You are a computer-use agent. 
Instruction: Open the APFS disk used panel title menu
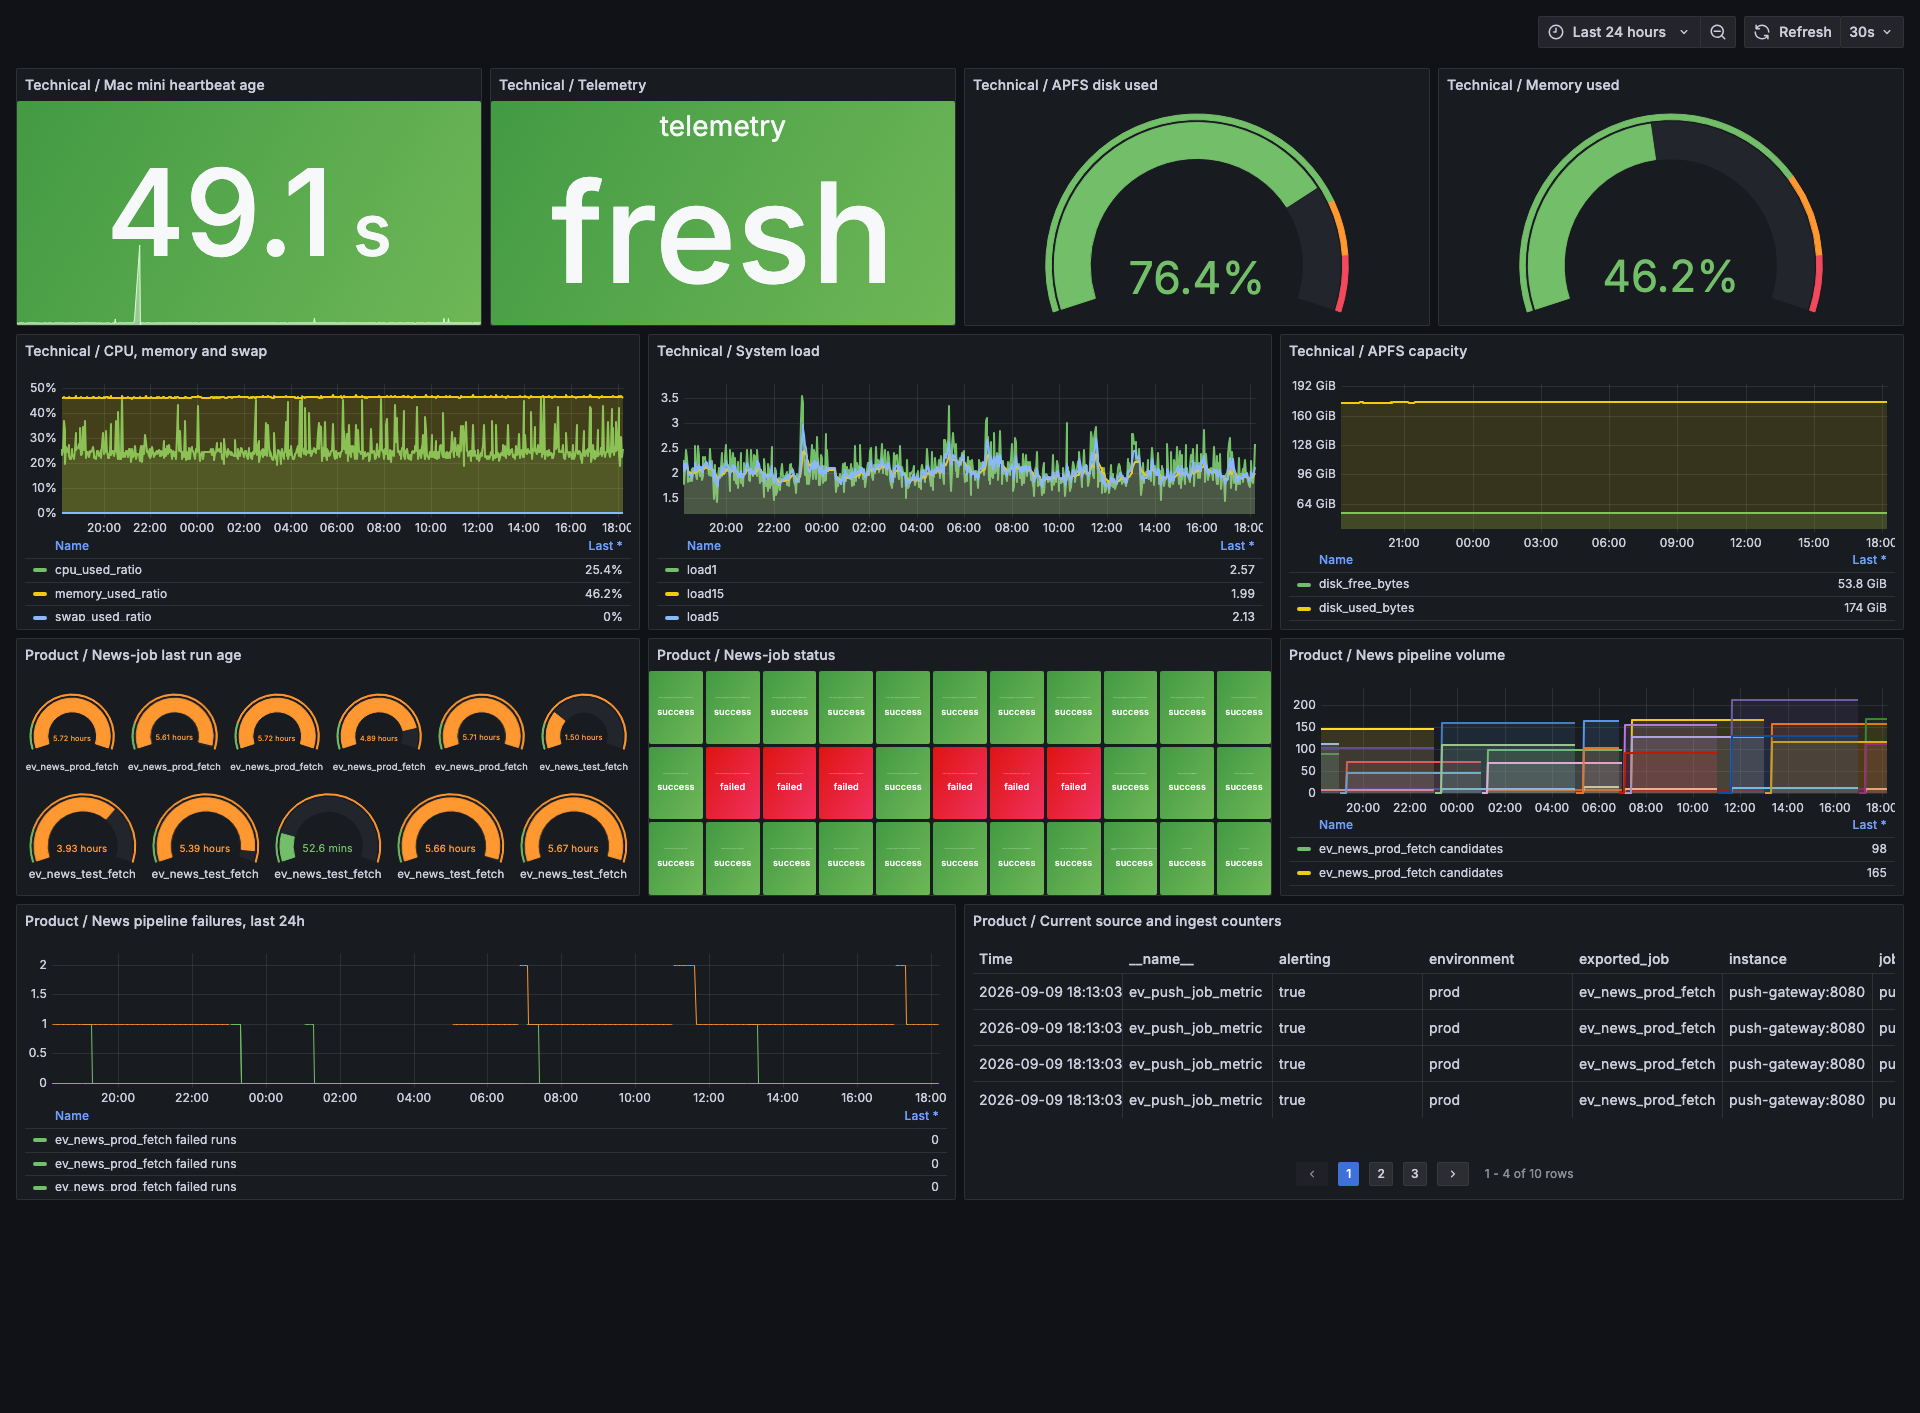click(x=1065, y=85)
